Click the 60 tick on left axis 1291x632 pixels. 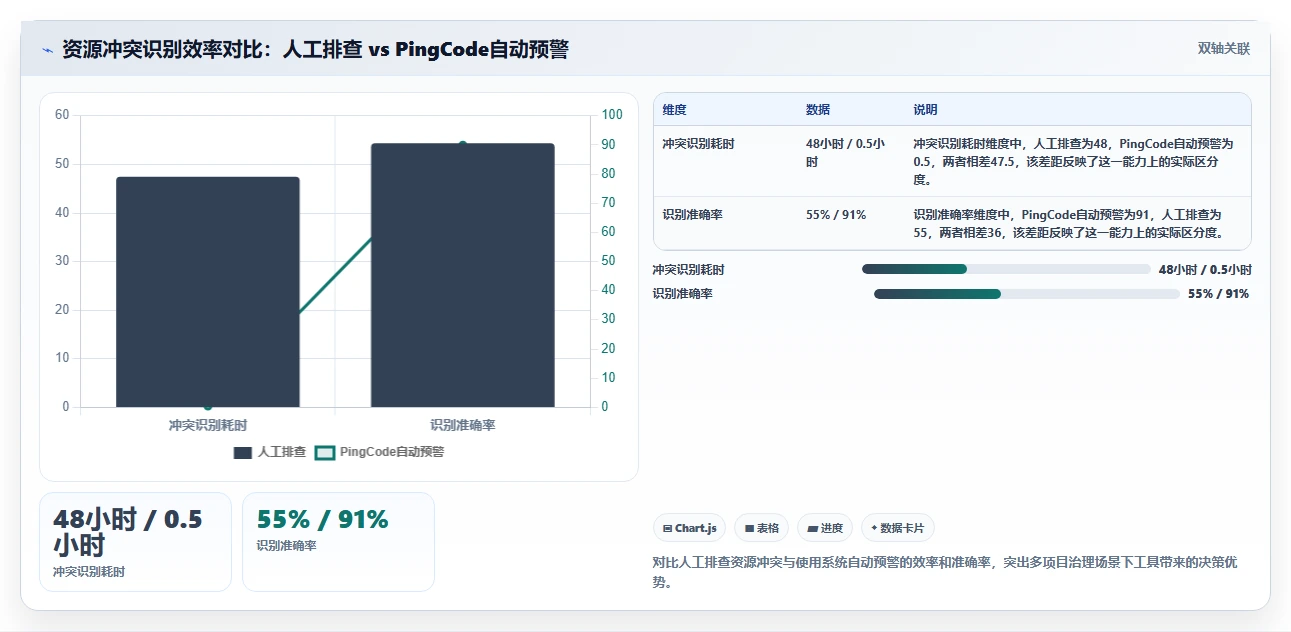[x=62, y=115]
